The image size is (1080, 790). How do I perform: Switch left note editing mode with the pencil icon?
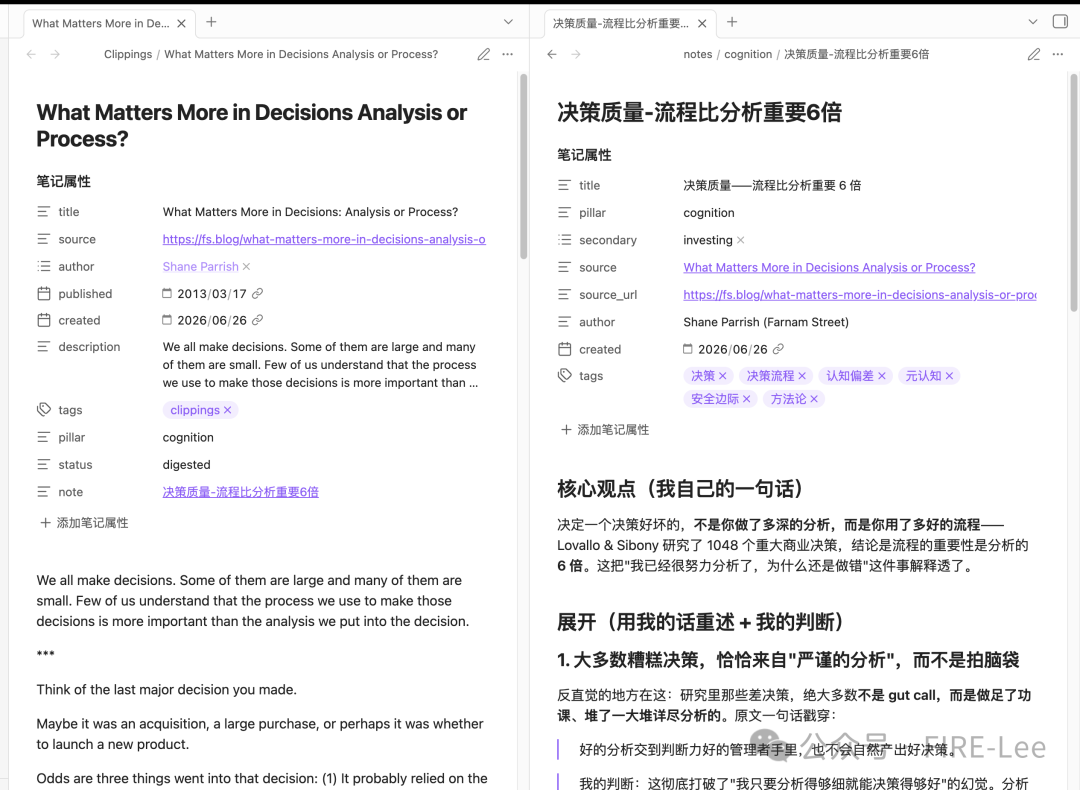(484, 54)
